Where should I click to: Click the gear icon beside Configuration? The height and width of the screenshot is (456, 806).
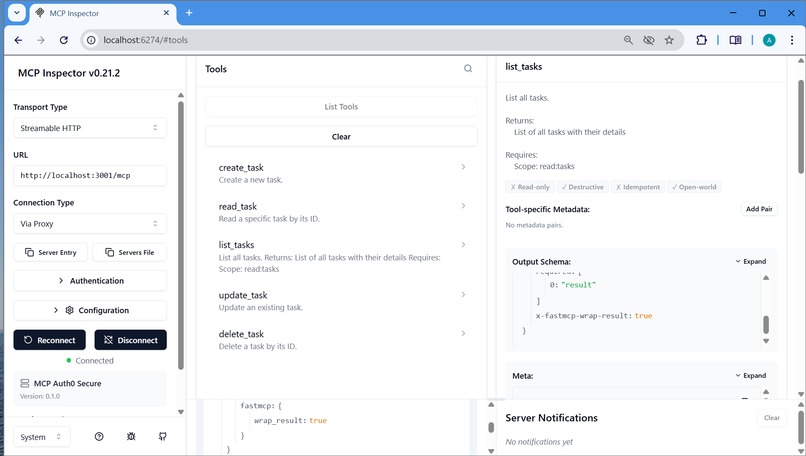click(x=69, y=310)
